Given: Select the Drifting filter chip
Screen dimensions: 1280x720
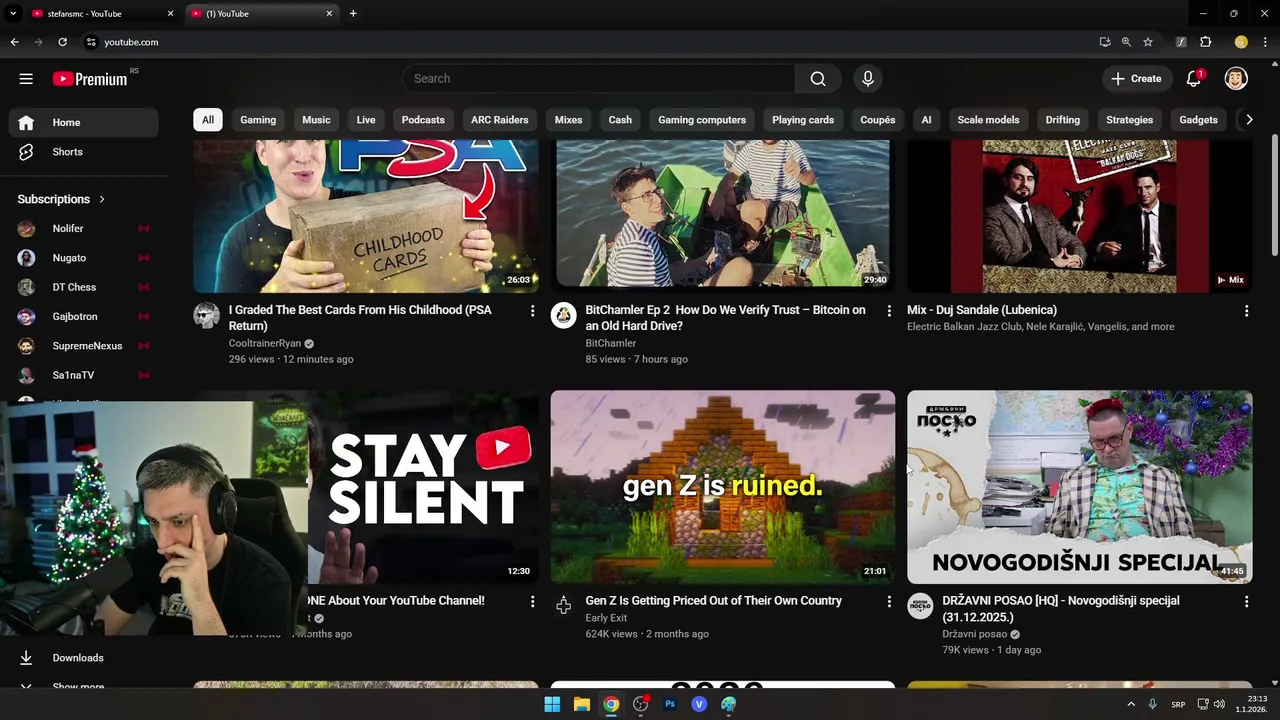Looking at the screenshot, I should click(1063, 120).
